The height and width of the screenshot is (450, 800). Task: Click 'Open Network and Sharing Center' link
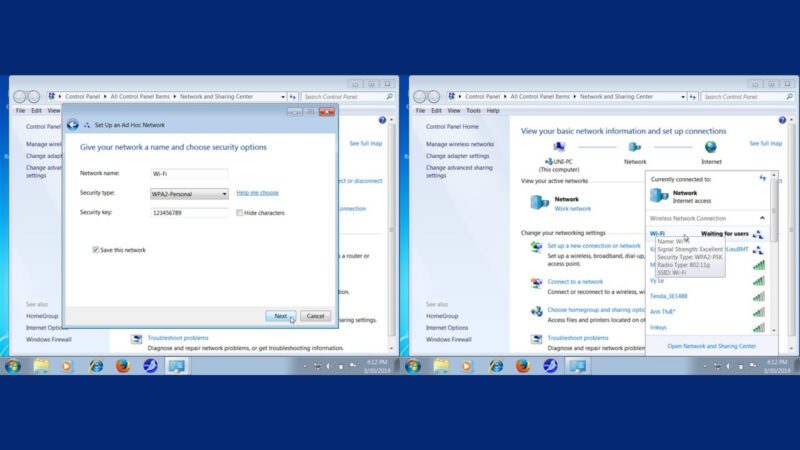pyautogui.click(x=711, y=346)
